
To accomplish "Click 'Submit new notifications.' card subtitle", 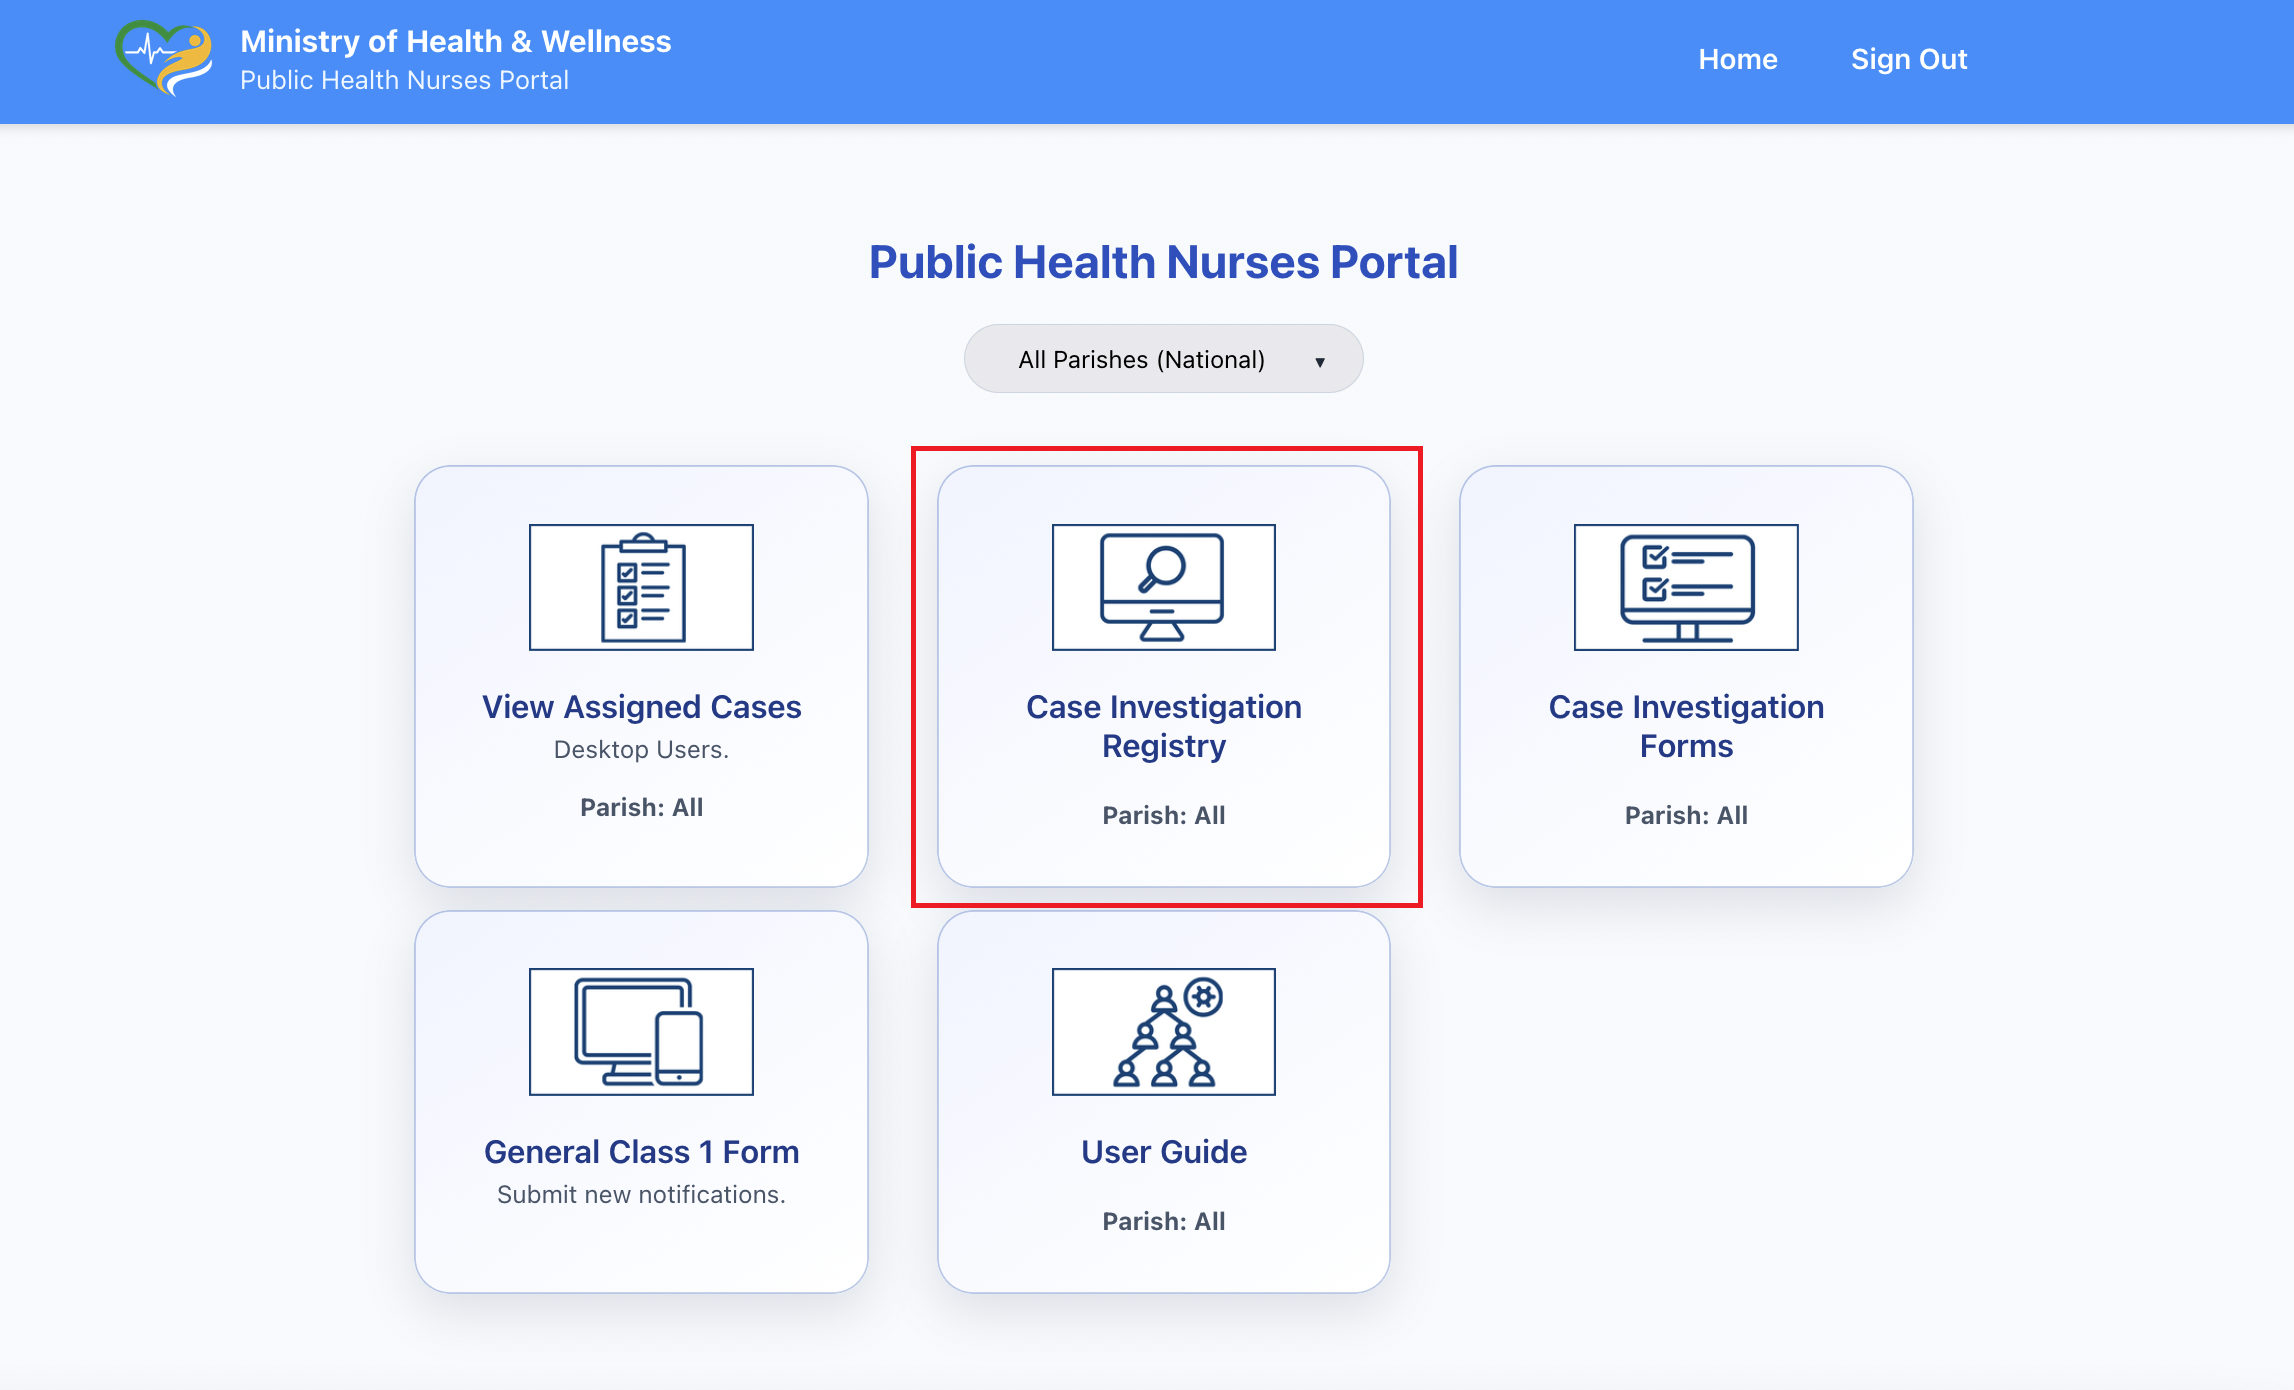I will click(641, 1194).
